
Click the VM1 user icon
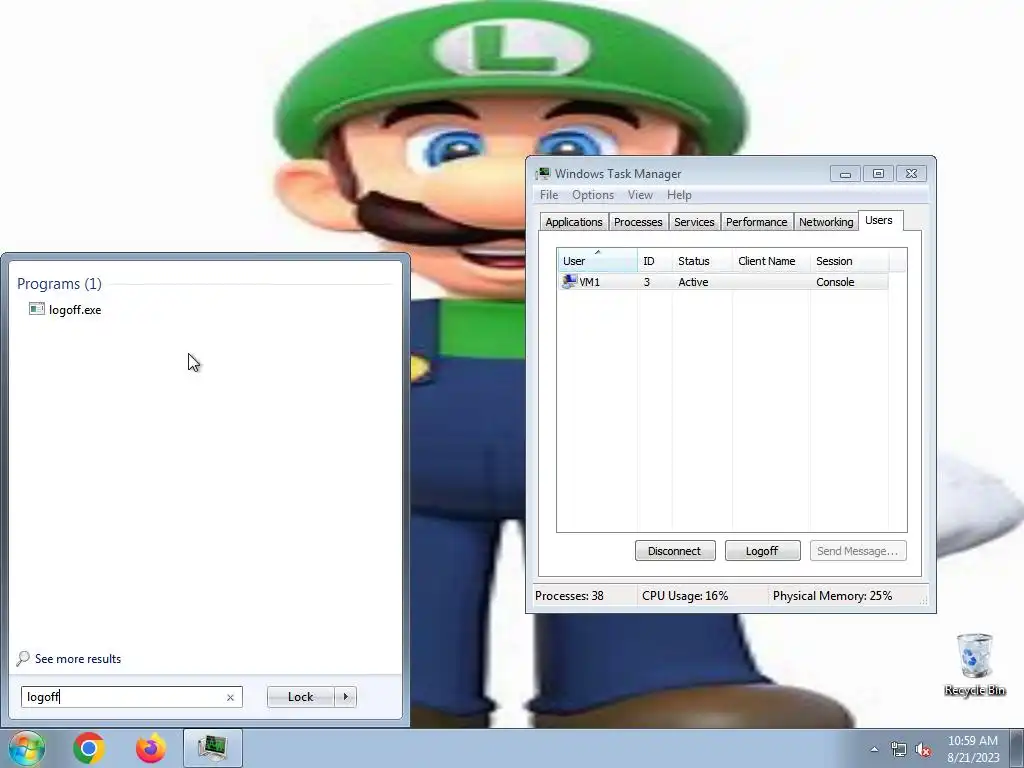(x=569, y=281)
